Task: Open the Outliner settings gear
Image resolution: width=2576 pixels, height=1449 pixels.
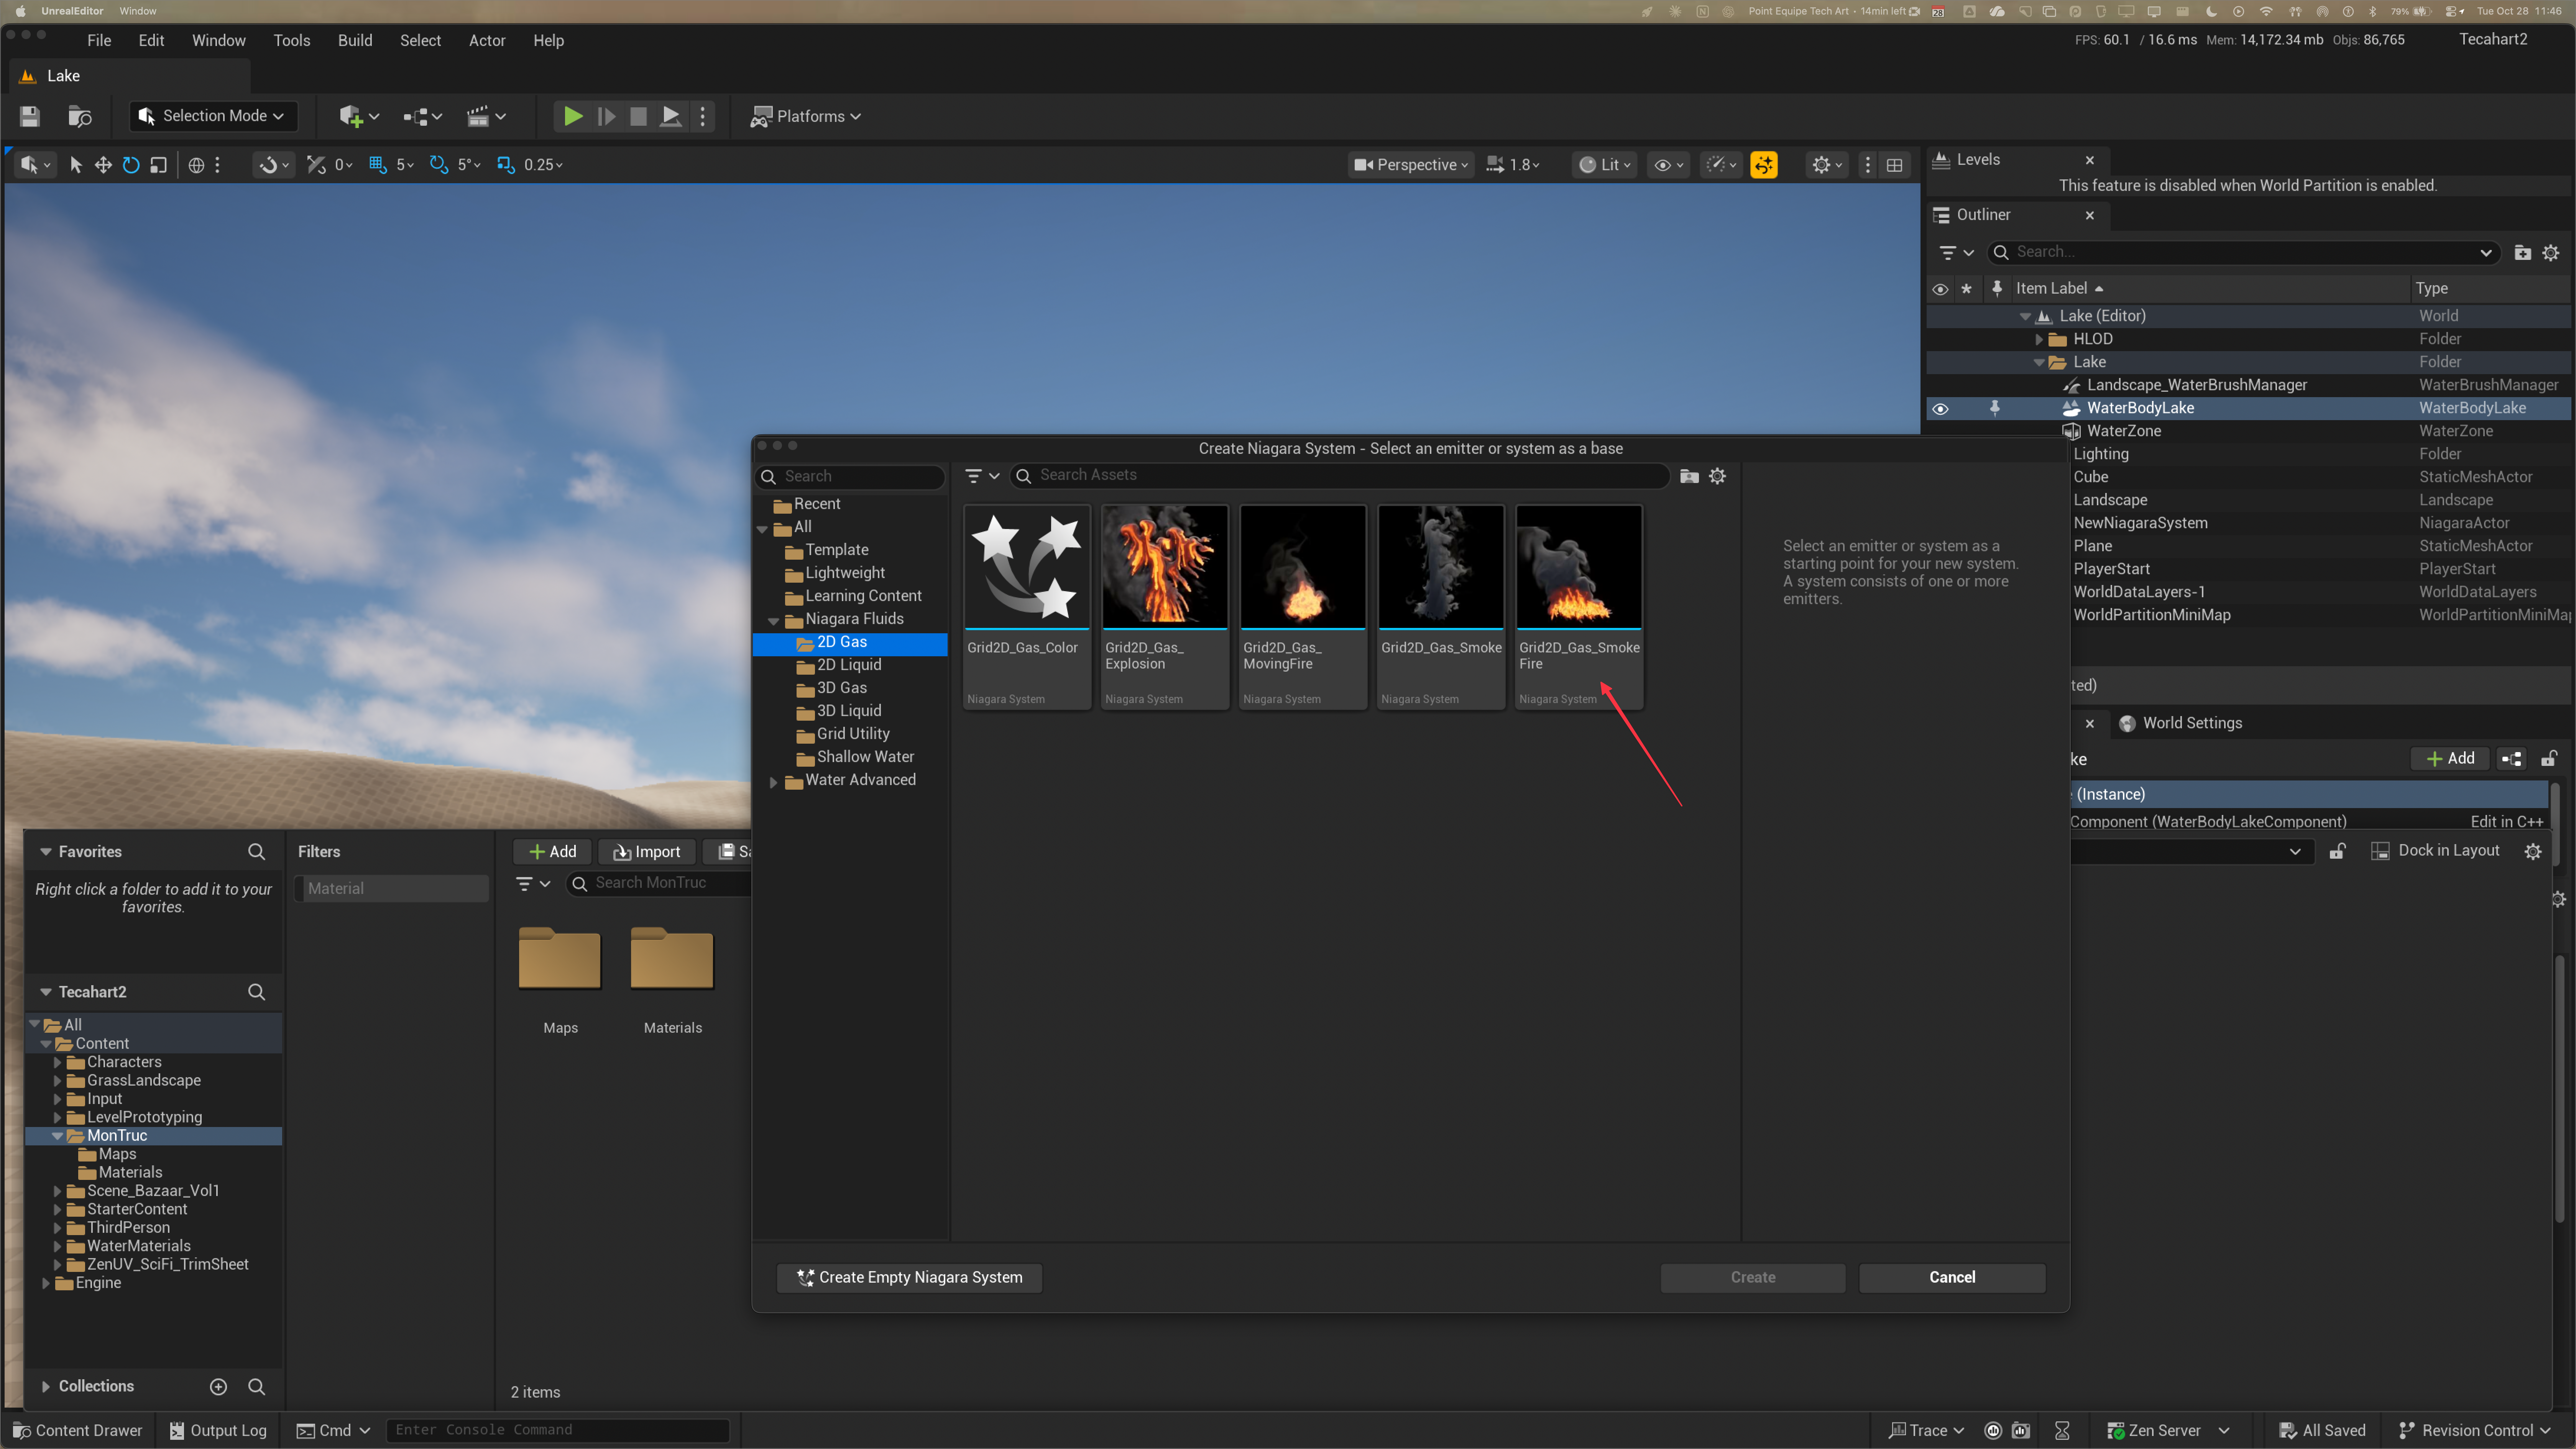Action: (x=2551, y=253)
